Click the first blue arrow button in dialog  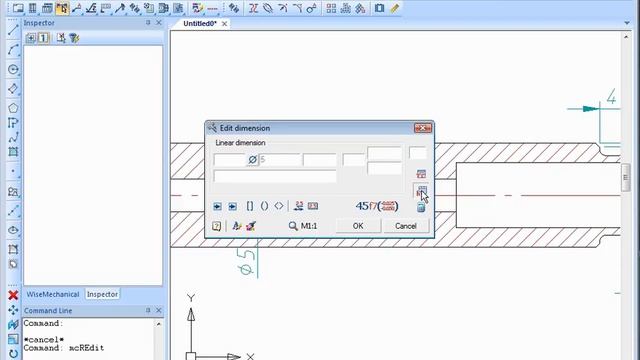coord(217,206)
